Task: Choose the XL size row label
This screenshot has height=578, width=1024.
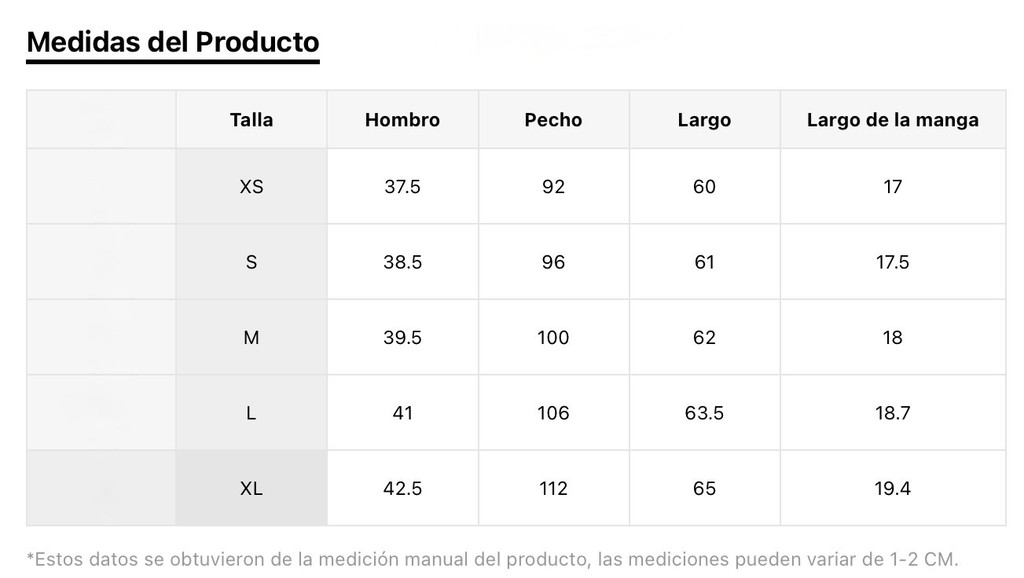Action: tap(251, 489)
